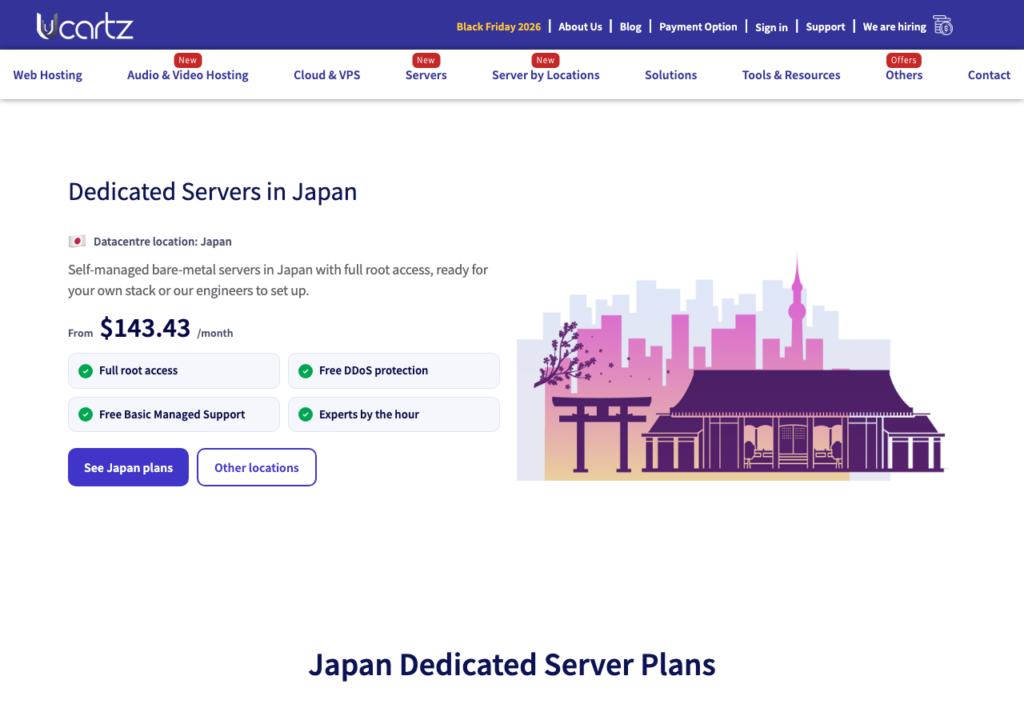1024x720 pixels.
Task: Open the Black Friday 2026 link
Action: click(x=498, y=27)
